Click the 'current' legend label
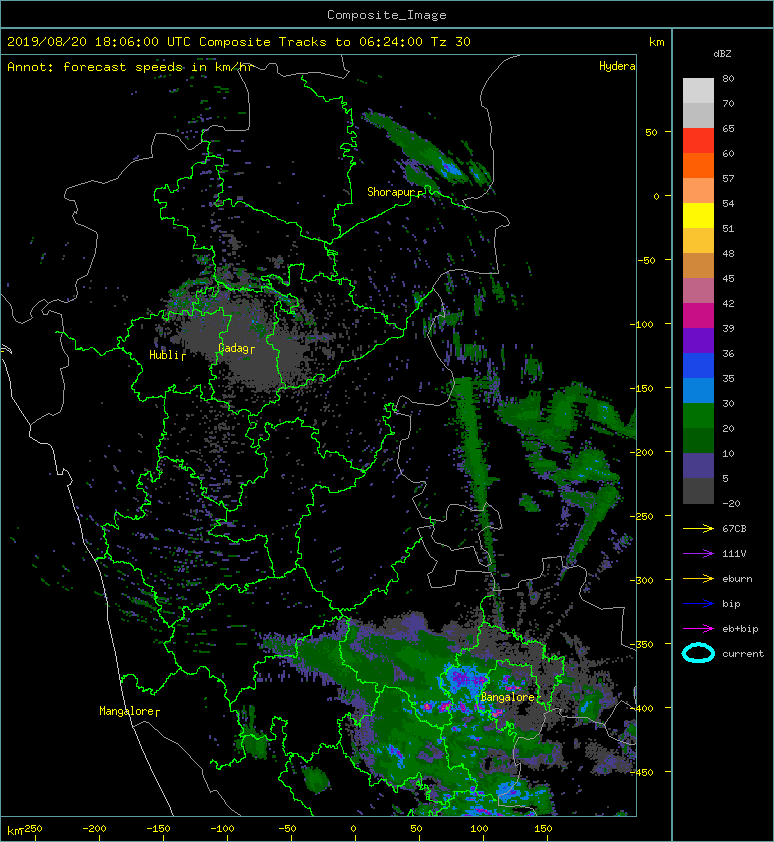The image size is (774, 842). coord(743,654)
